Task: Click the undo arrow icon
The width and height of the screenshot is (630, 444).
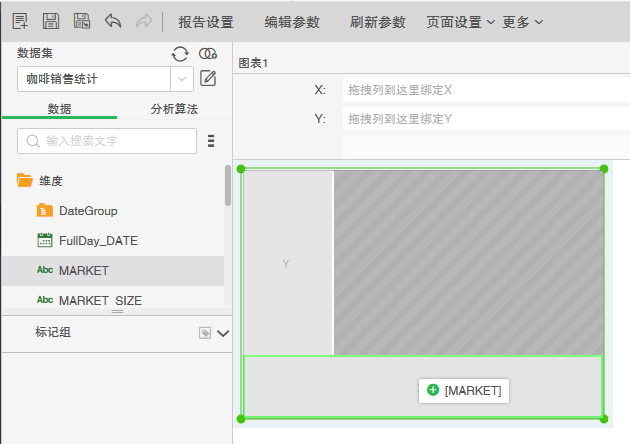Action: point(113,21)
